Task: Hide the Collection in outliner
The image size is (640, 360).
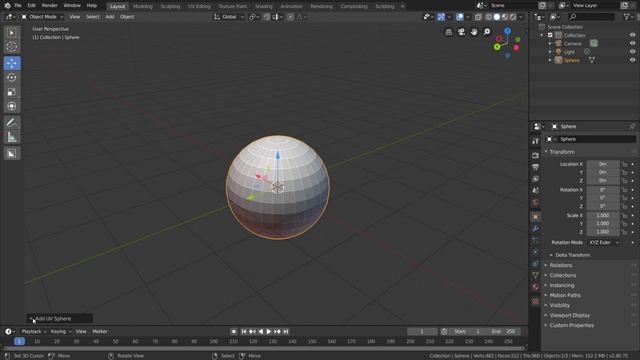Action: (632, 35)
